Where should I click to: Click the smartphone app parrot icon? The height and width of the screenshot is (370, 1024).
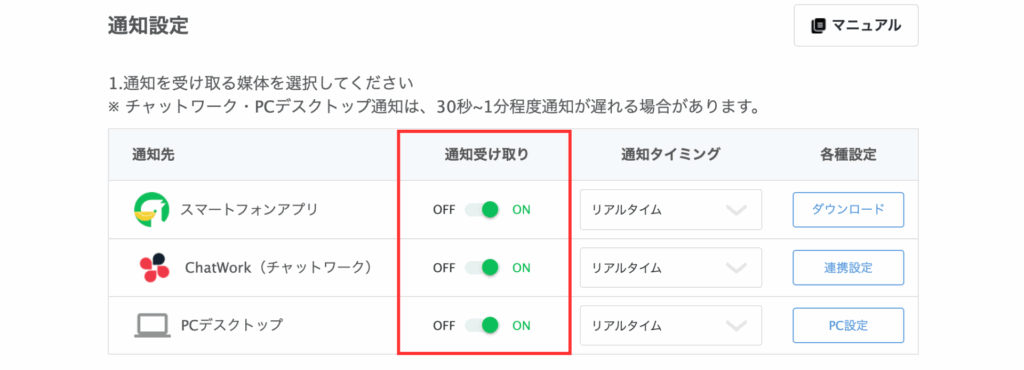[152, 210]
